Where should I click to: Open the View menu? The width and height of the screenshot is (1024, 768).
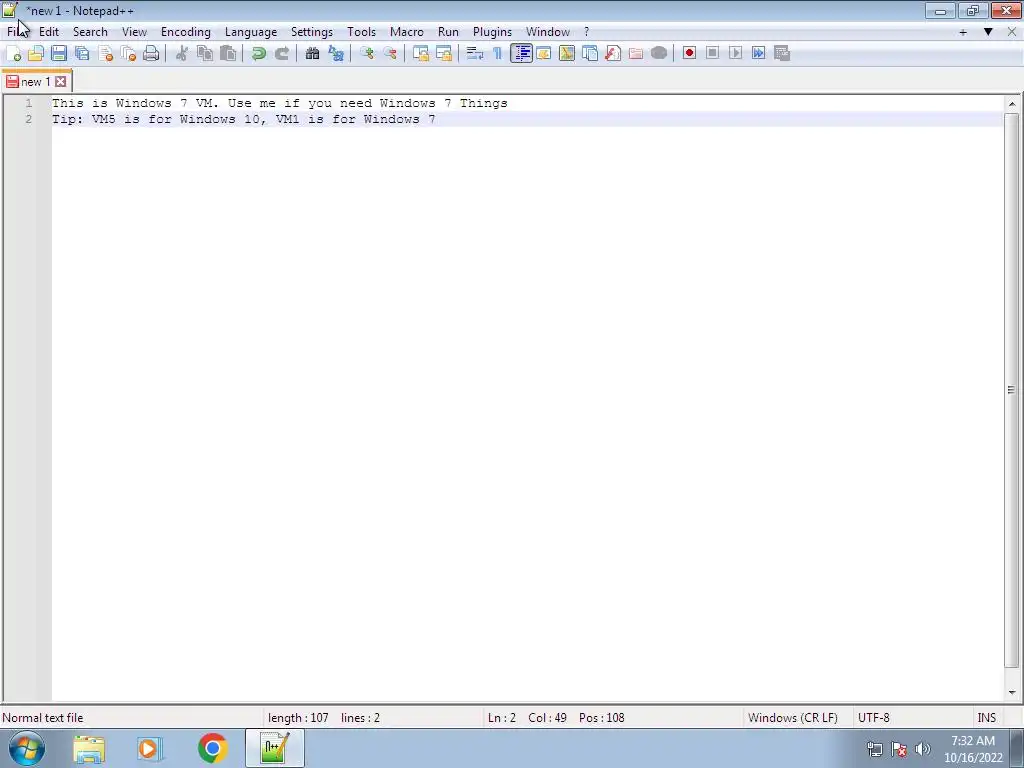click(135, 32)
